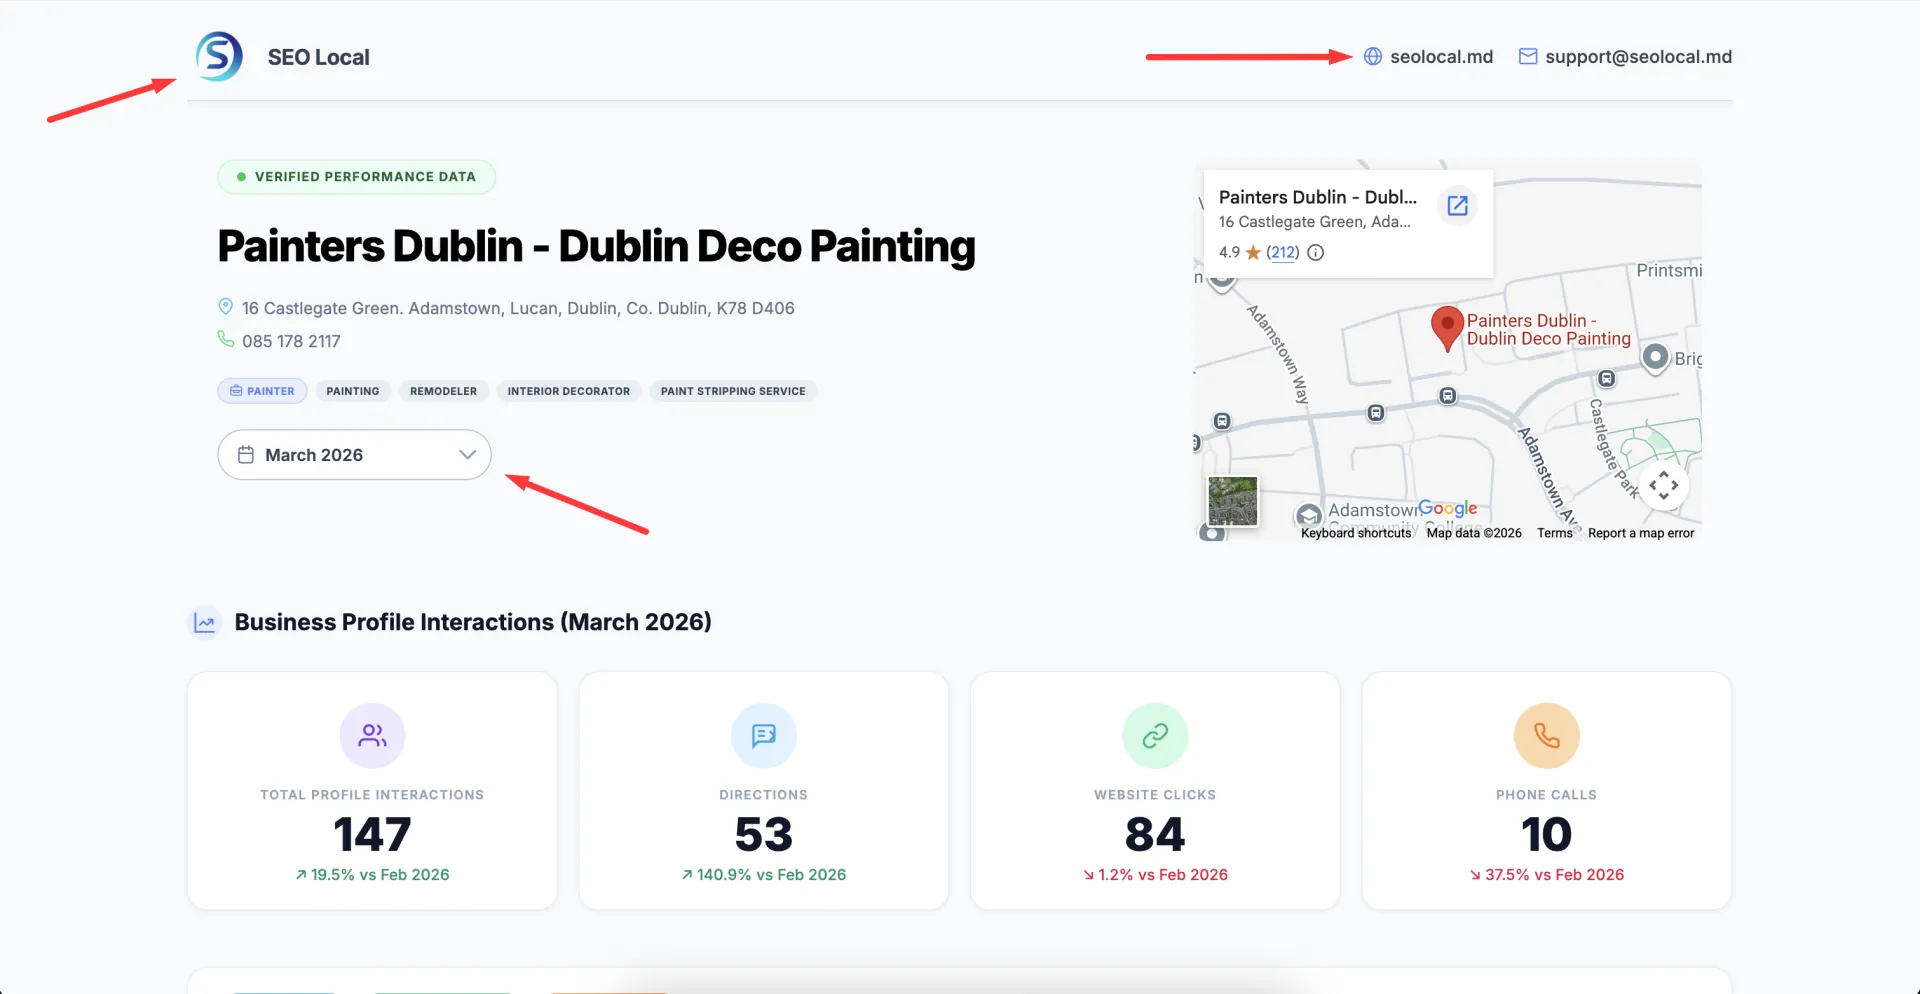Screen dimensions: 1920x994
Task: Select the Interior Decorator category tag
Action: (568, 391)
